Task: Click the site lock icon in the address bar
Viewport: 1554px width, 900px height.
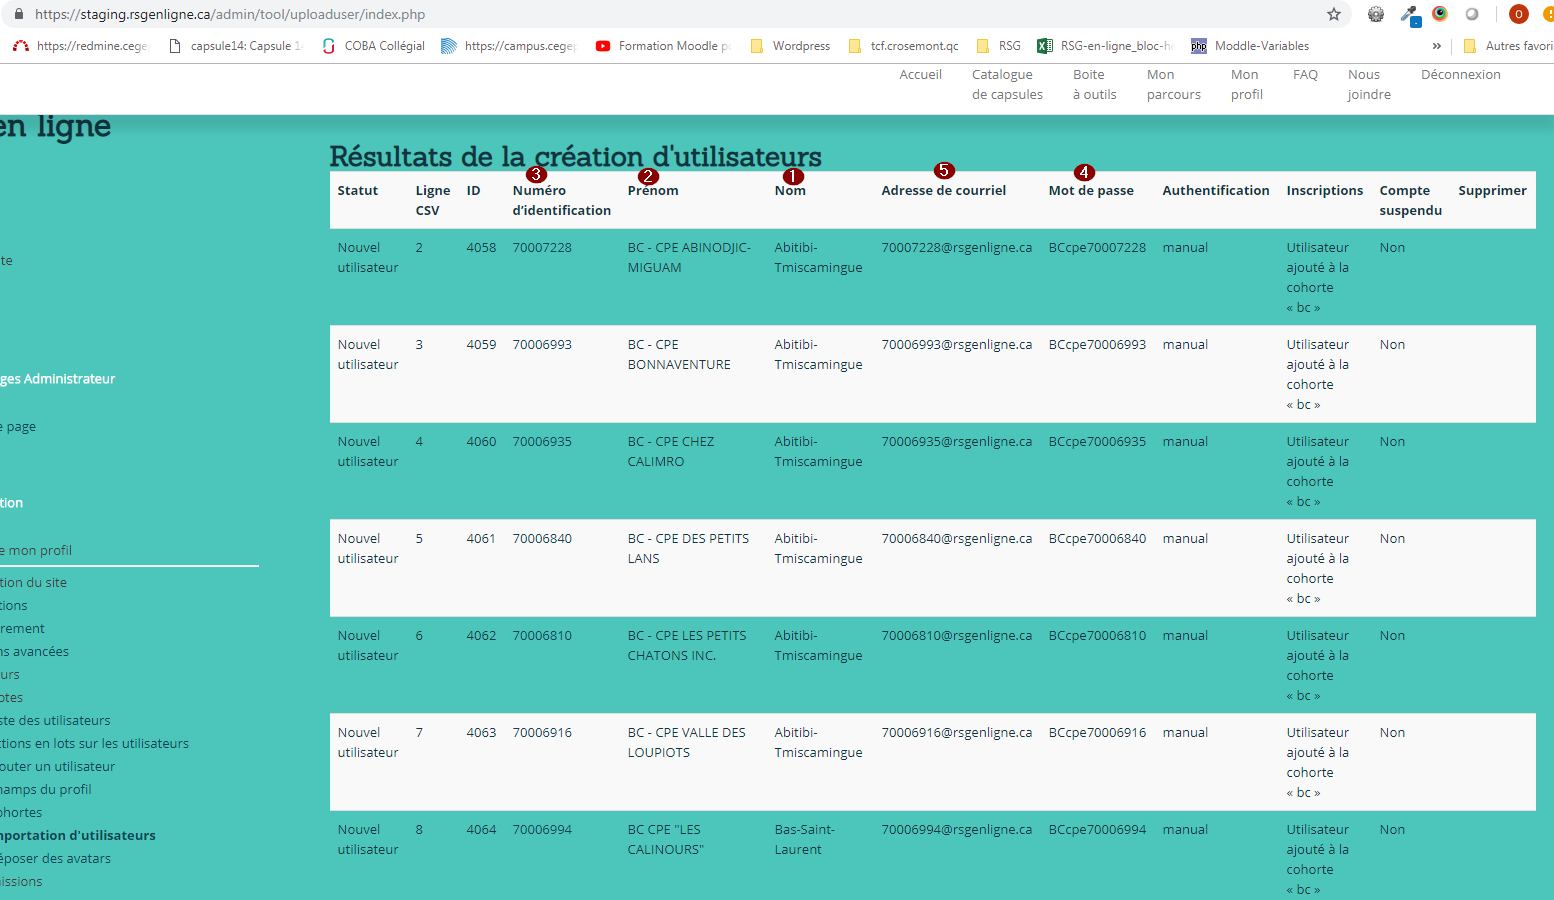Action: (18, 14)
